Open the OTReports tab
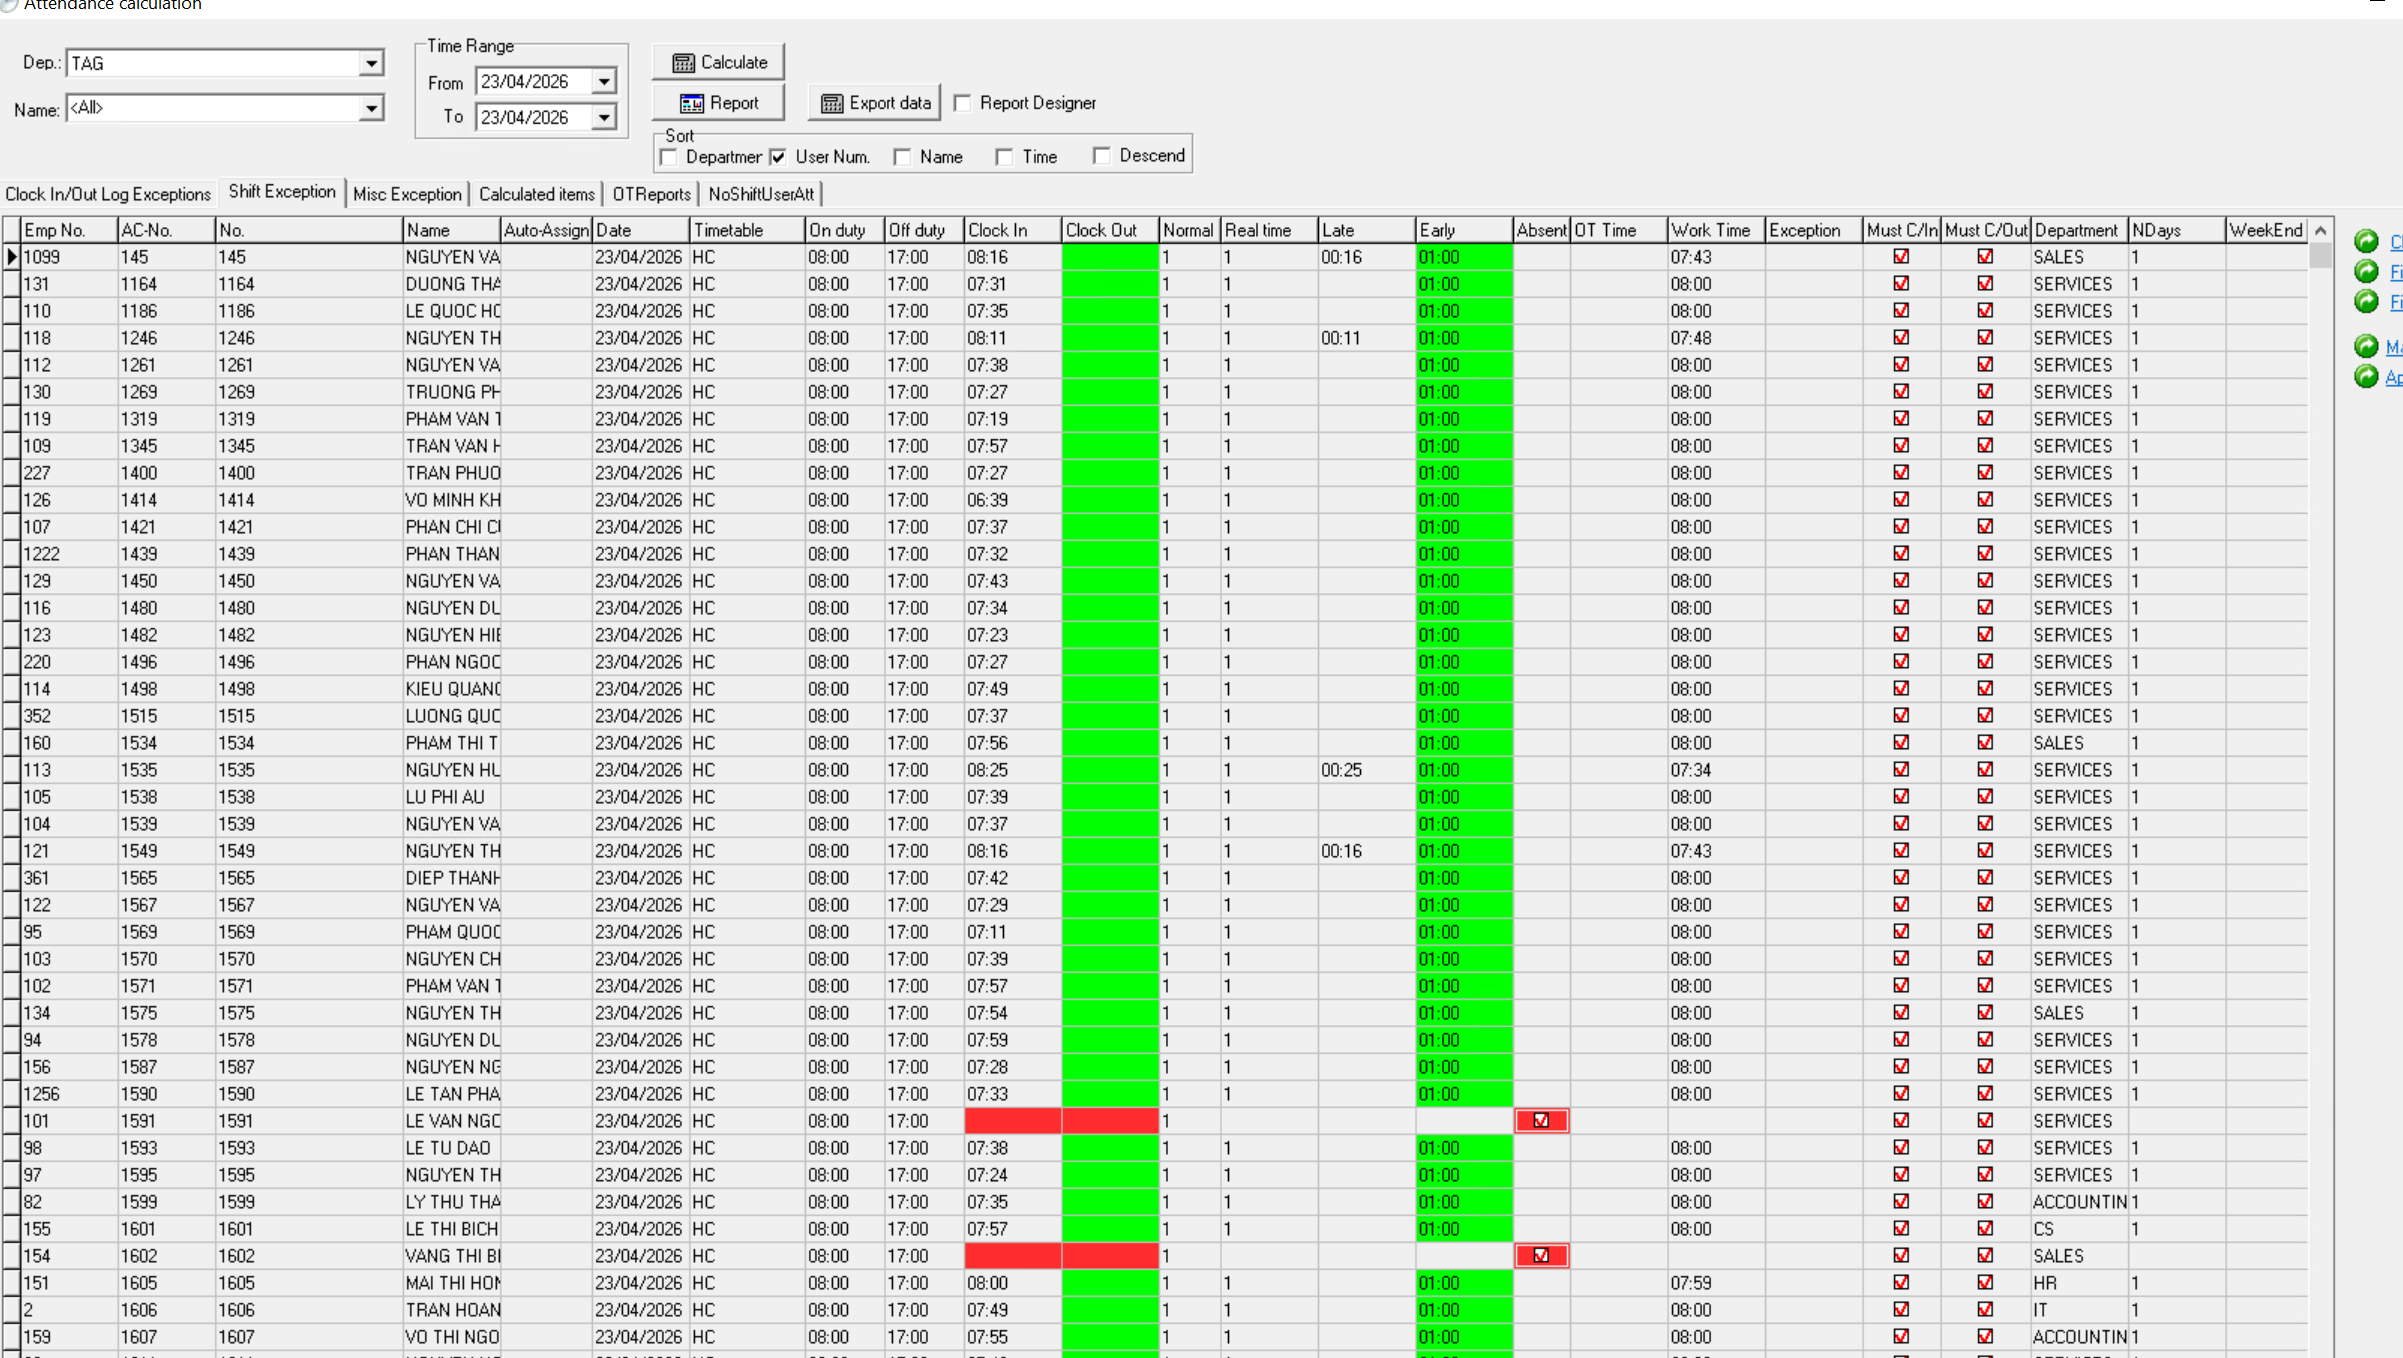This screenshot has width=2403, height=1358. (652, 194)
